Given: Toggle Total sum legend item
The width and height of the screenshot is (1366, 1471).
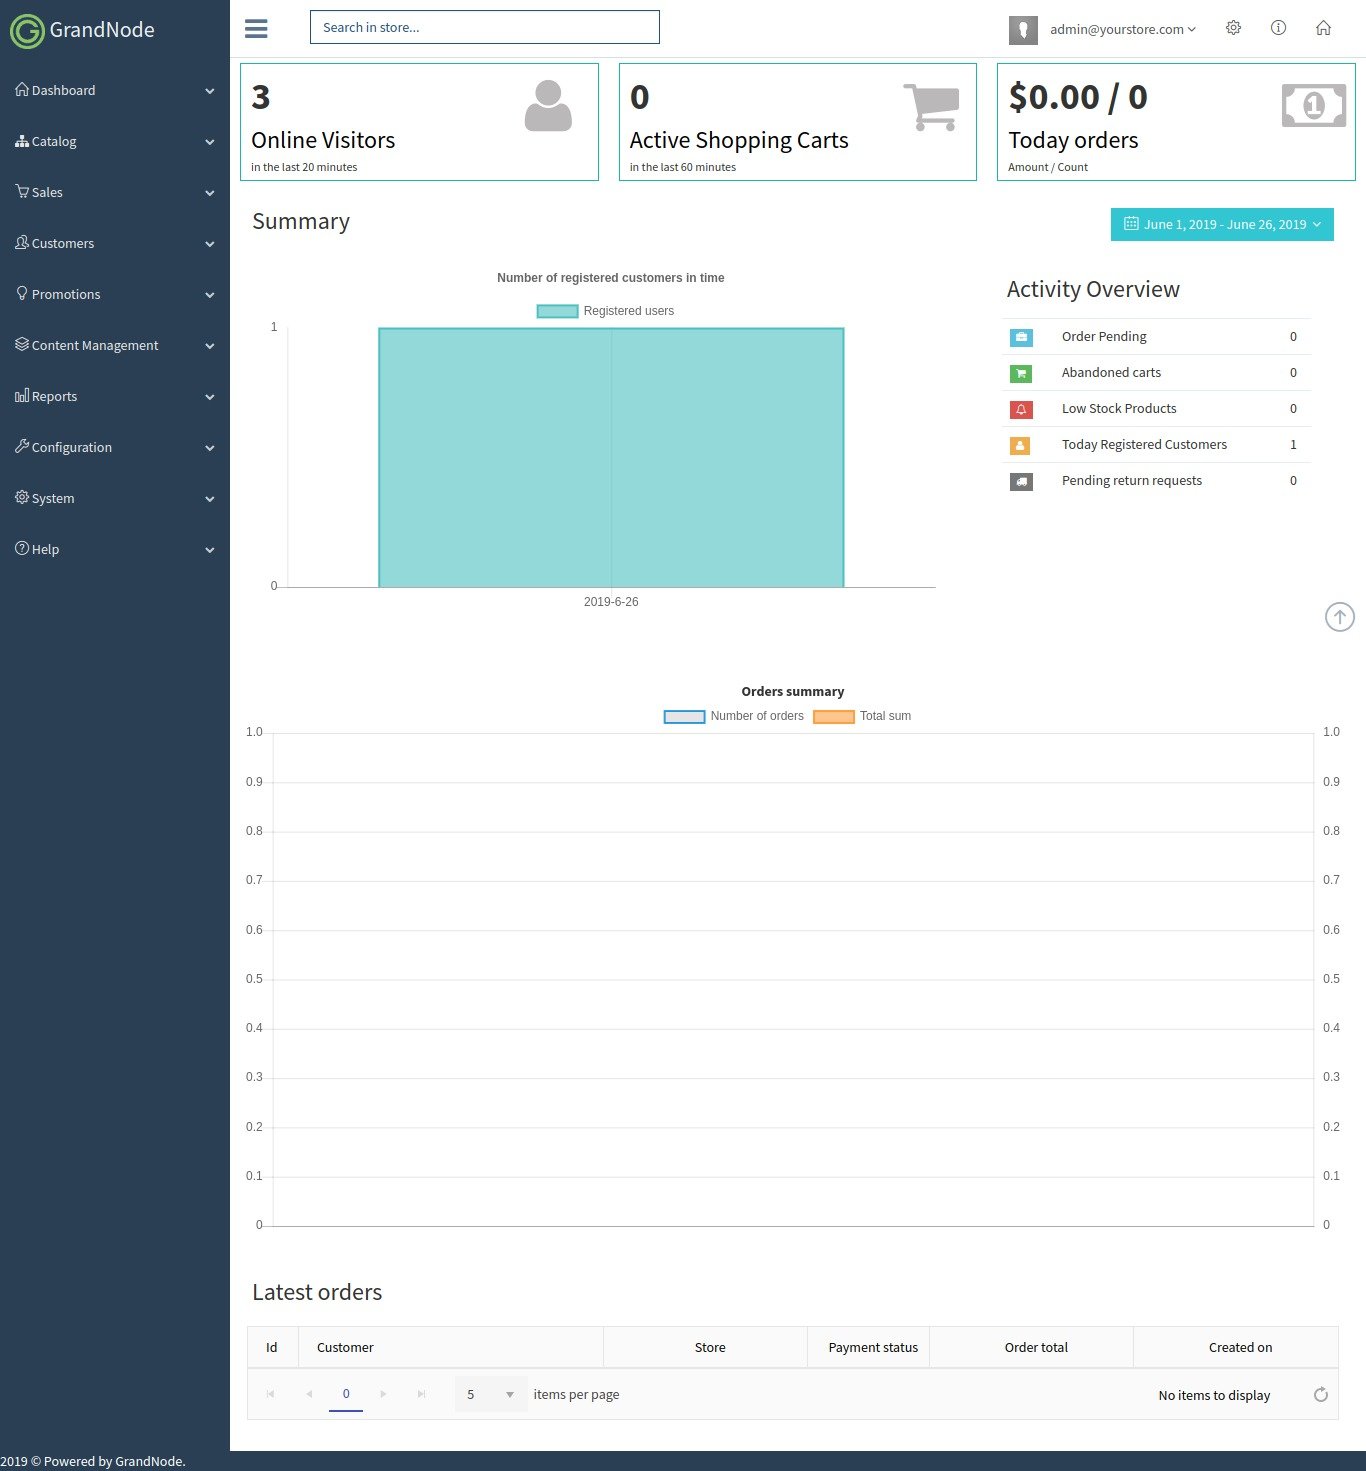Looking at the screenshot, I should [x=862, y=716].
